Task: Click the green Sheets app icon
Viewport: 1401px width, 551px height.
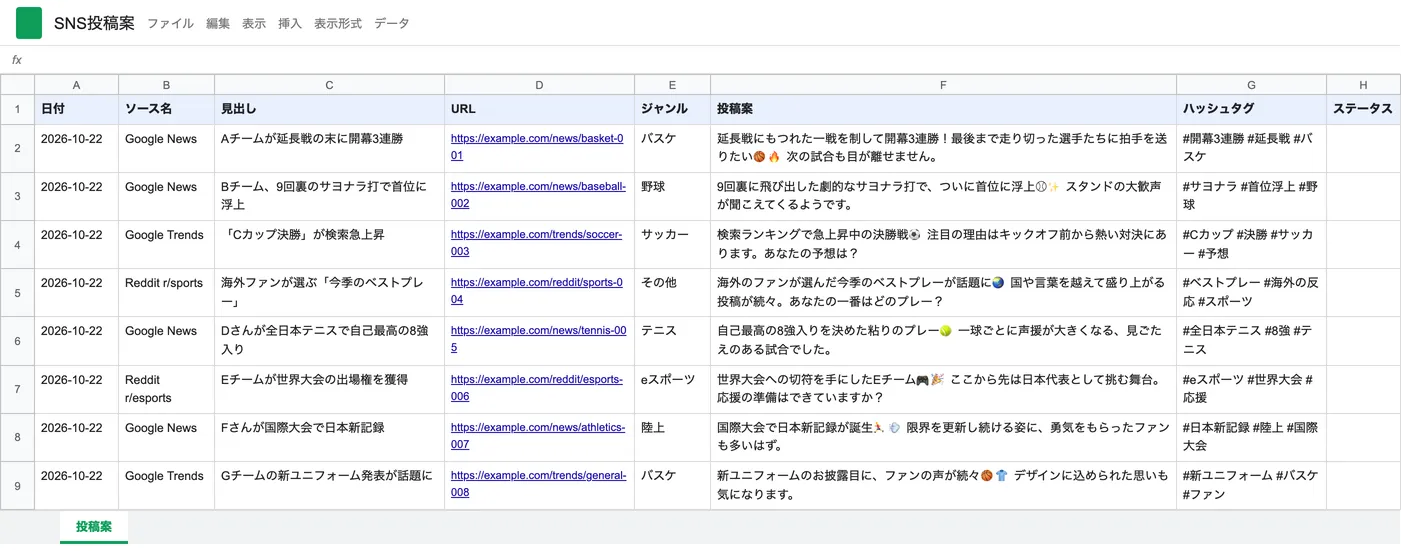Action: point(29,23)
